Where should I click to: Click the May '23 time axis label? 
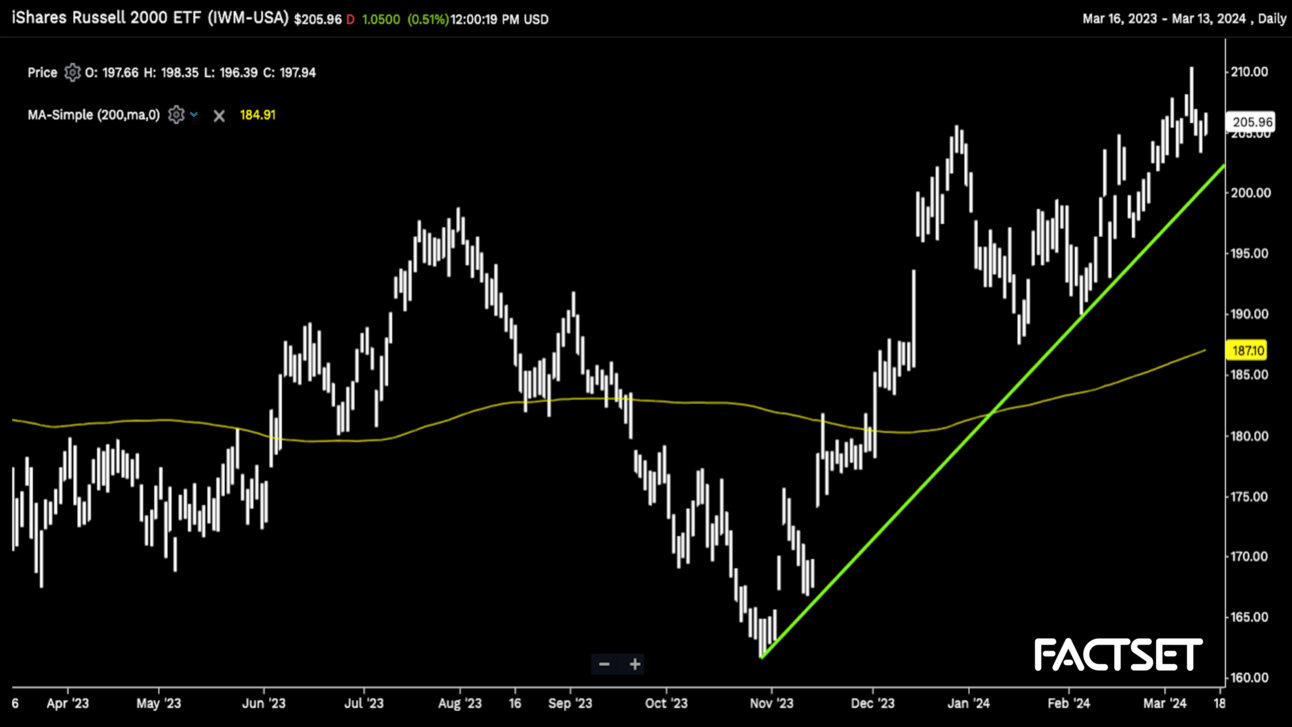coord(159,703)
